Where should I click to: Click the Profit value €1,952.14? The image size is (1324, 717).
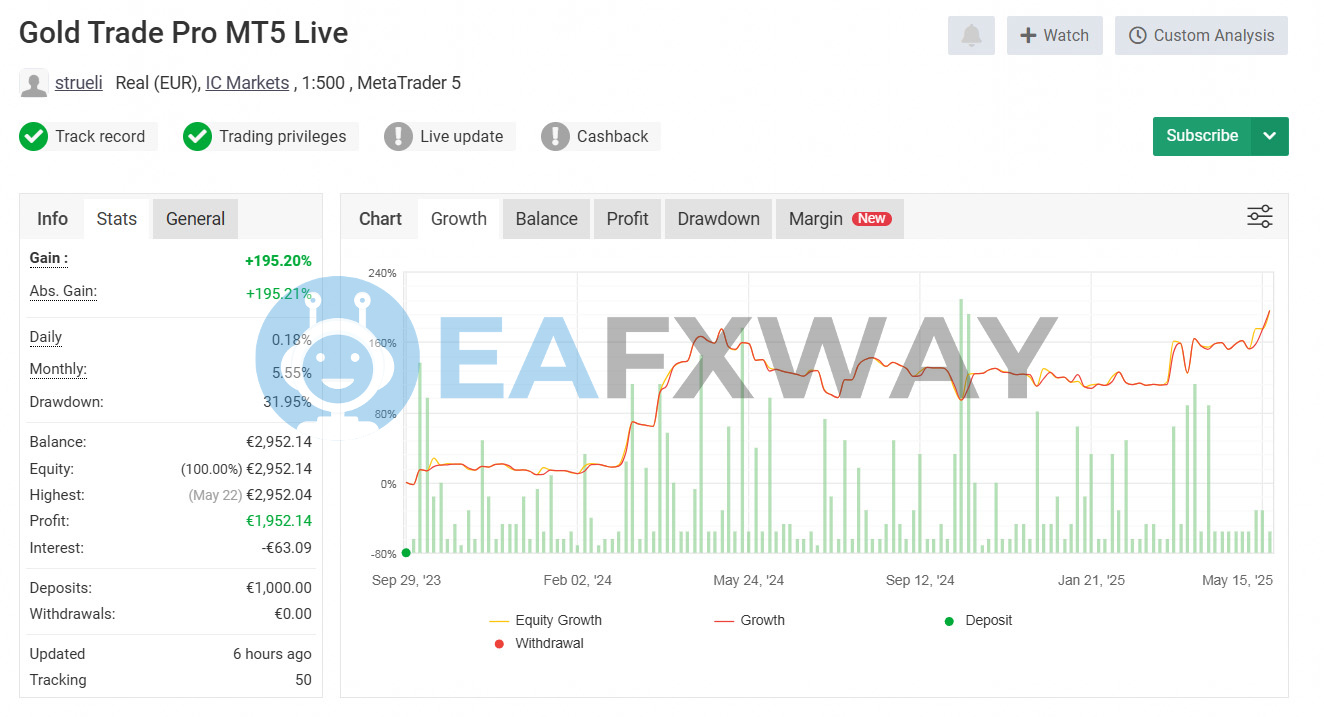(x=279, y=521)
